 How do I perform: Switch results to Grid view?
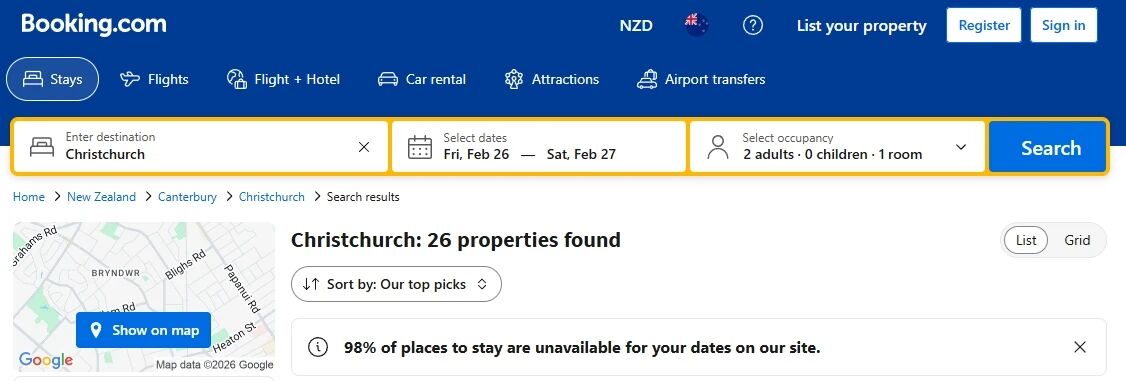coord(1077,240)
